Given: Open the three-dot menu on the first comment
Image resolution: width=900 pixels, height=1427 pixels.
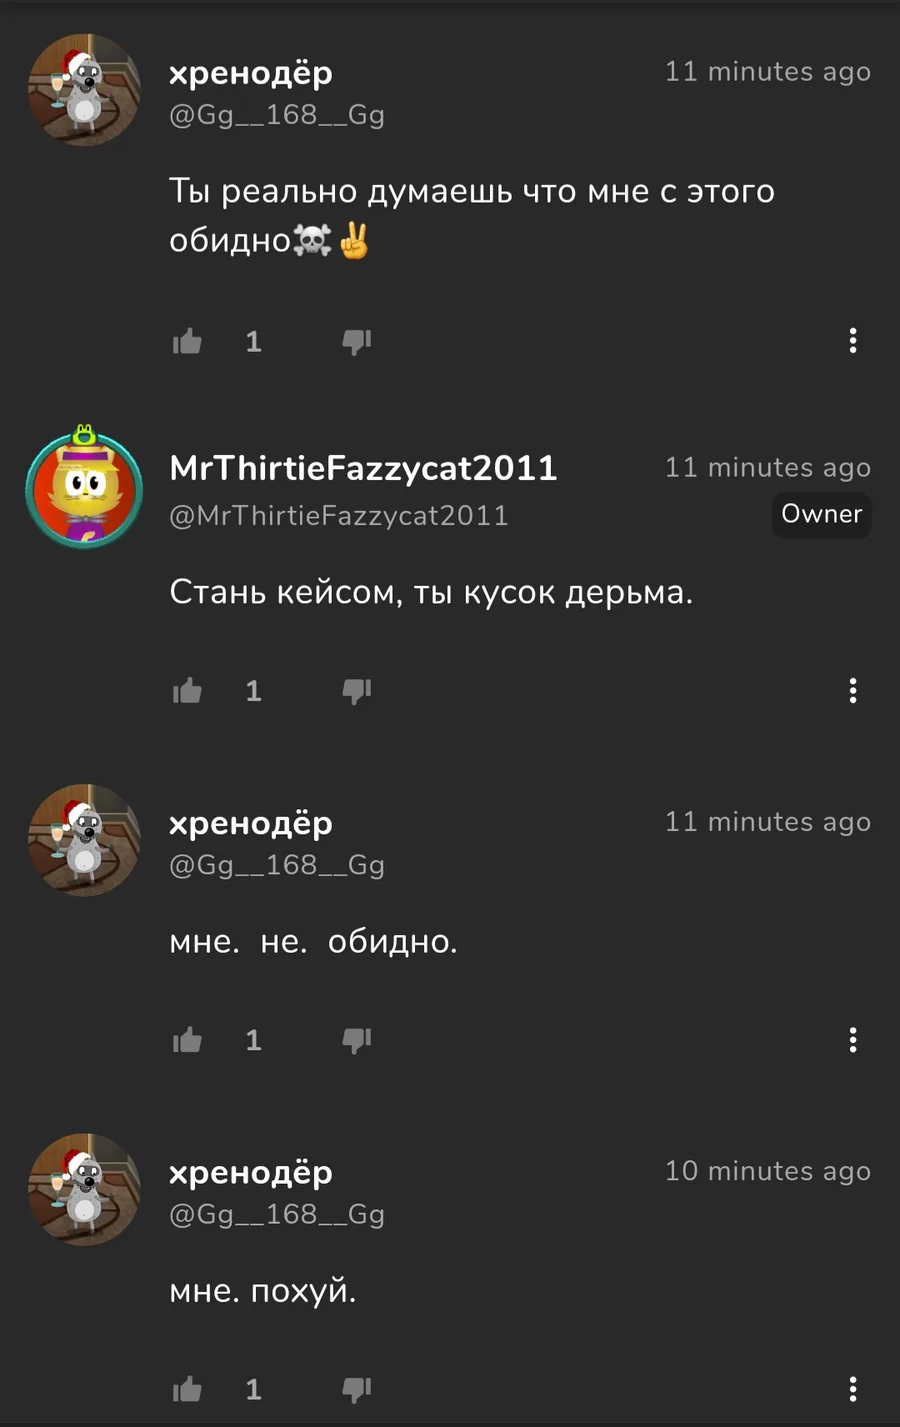Looking at the screenshot, I should click(853, 341).
